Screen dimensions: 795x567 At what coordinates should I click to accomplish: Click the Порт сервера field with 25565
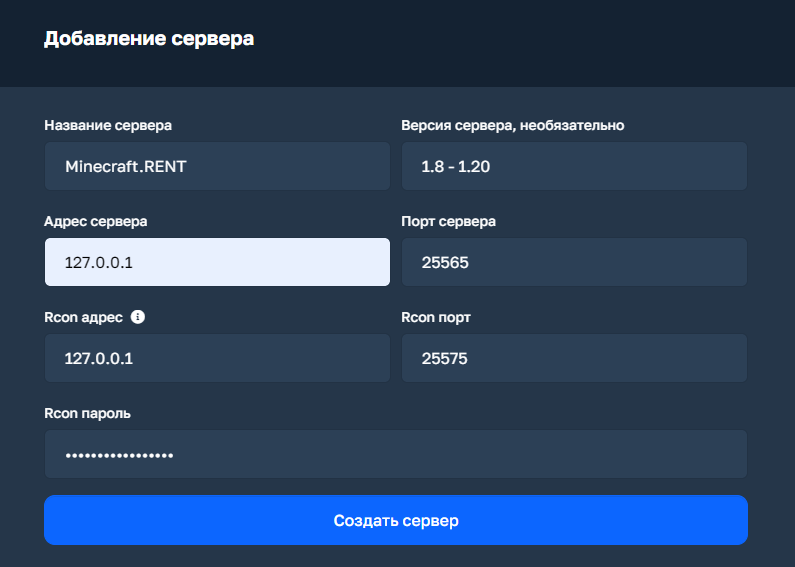coord(574,262)
